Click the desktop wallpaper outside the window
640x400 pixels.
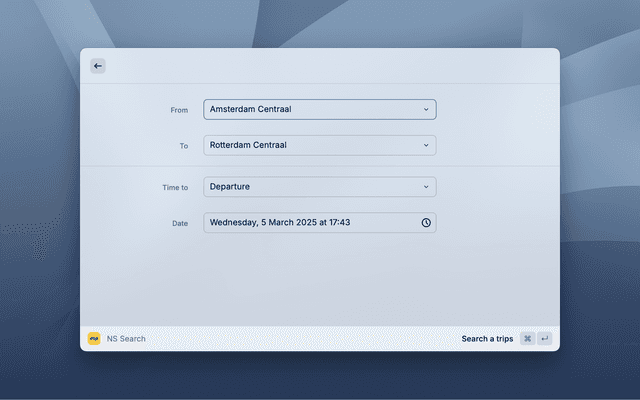[x=600, y=200]
